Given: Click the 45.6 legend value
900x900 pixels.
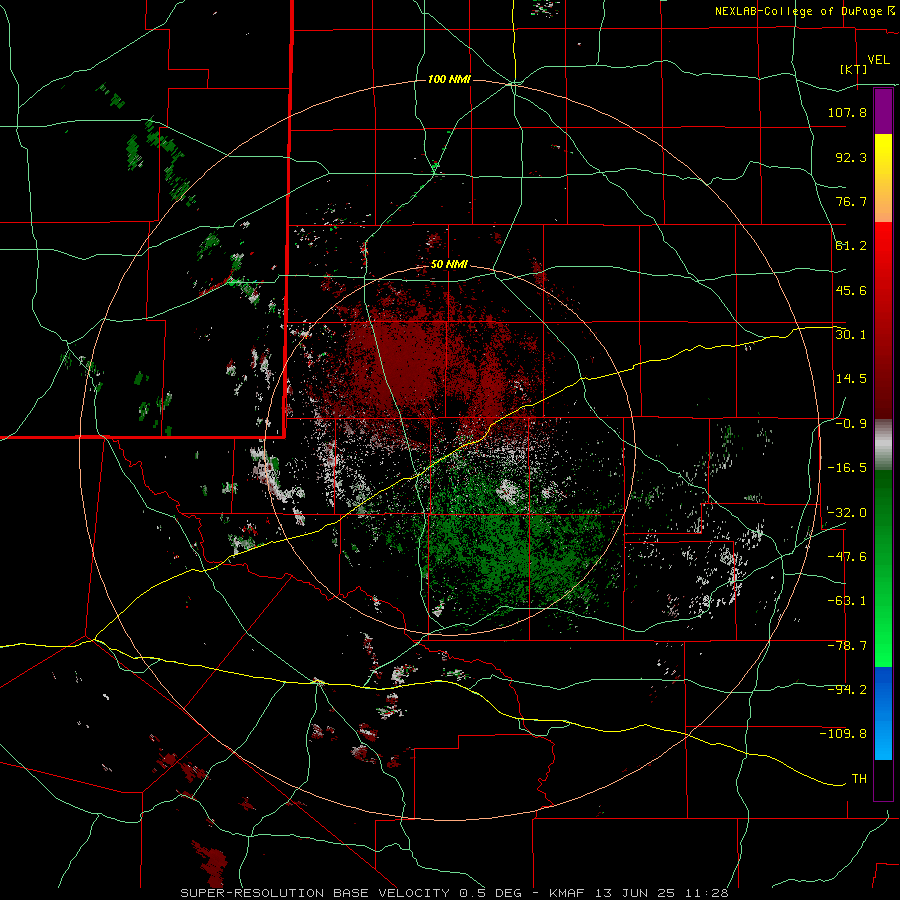Looking at the screenshot, I should tap(851, 290).
